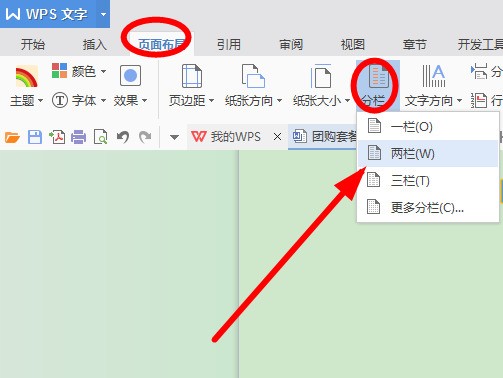Switch to the 章节 tab
This screenshot has width=503, height=378.
click(415, 44)
